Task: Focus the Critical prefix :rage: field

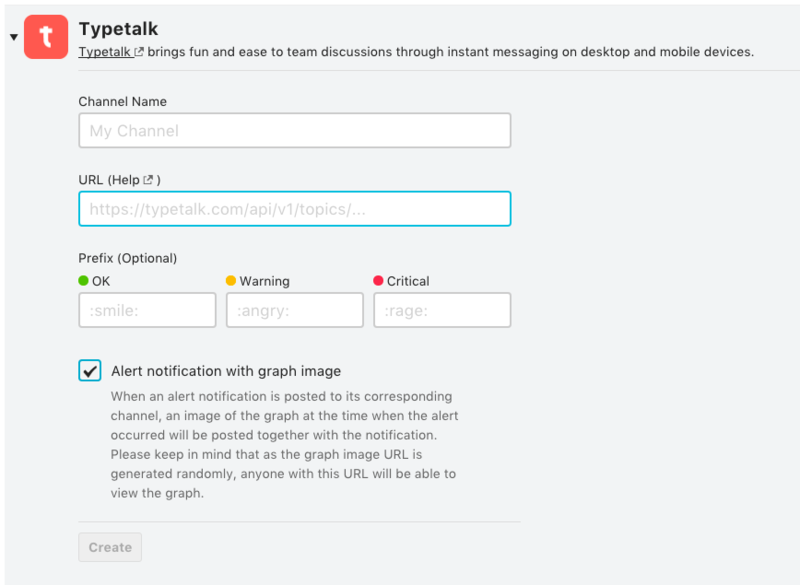Action: coord(442,310)
